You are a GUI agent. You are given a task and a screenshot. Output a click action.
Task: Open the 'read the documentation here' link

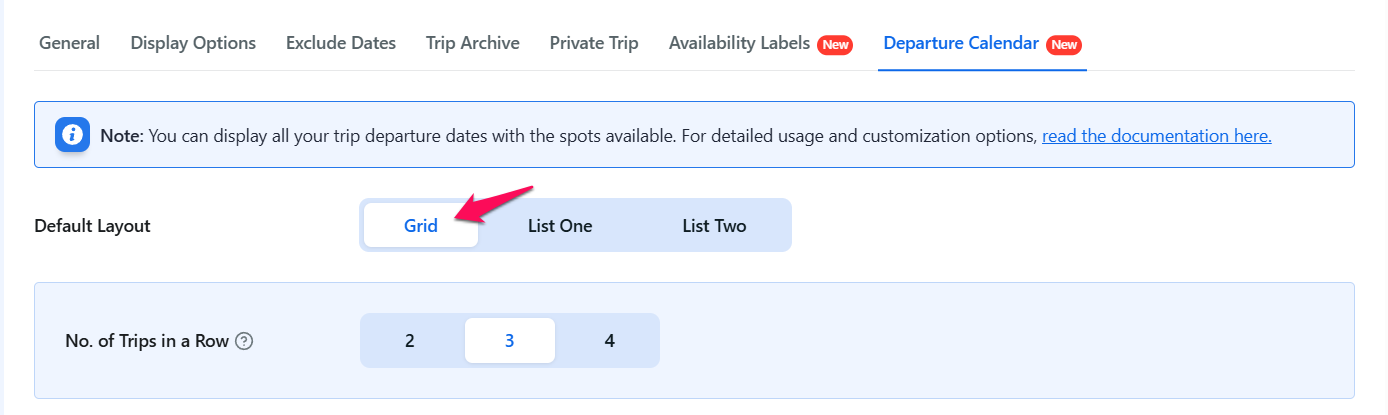point(1156,136)
